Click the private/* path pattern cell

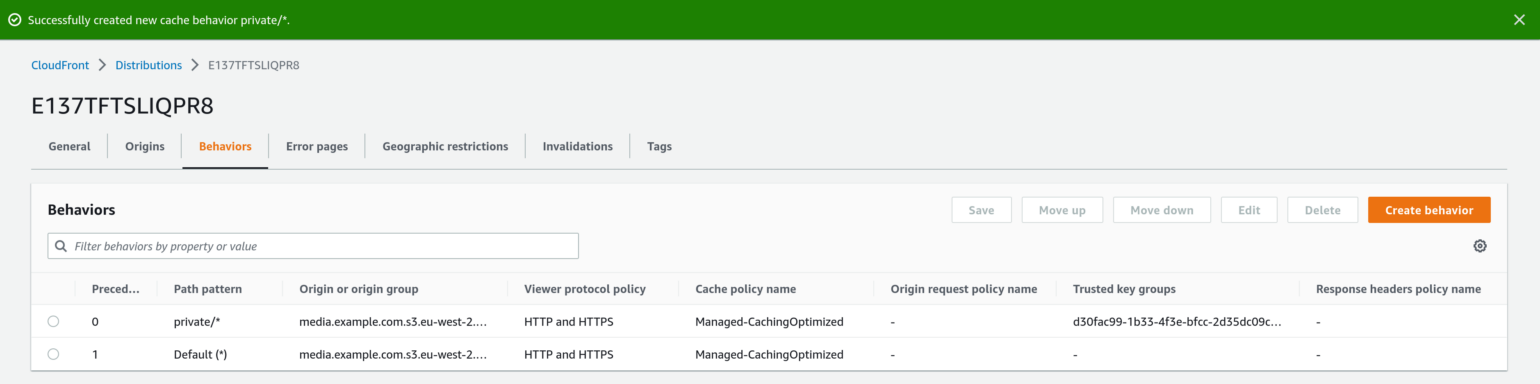(197, 322)
